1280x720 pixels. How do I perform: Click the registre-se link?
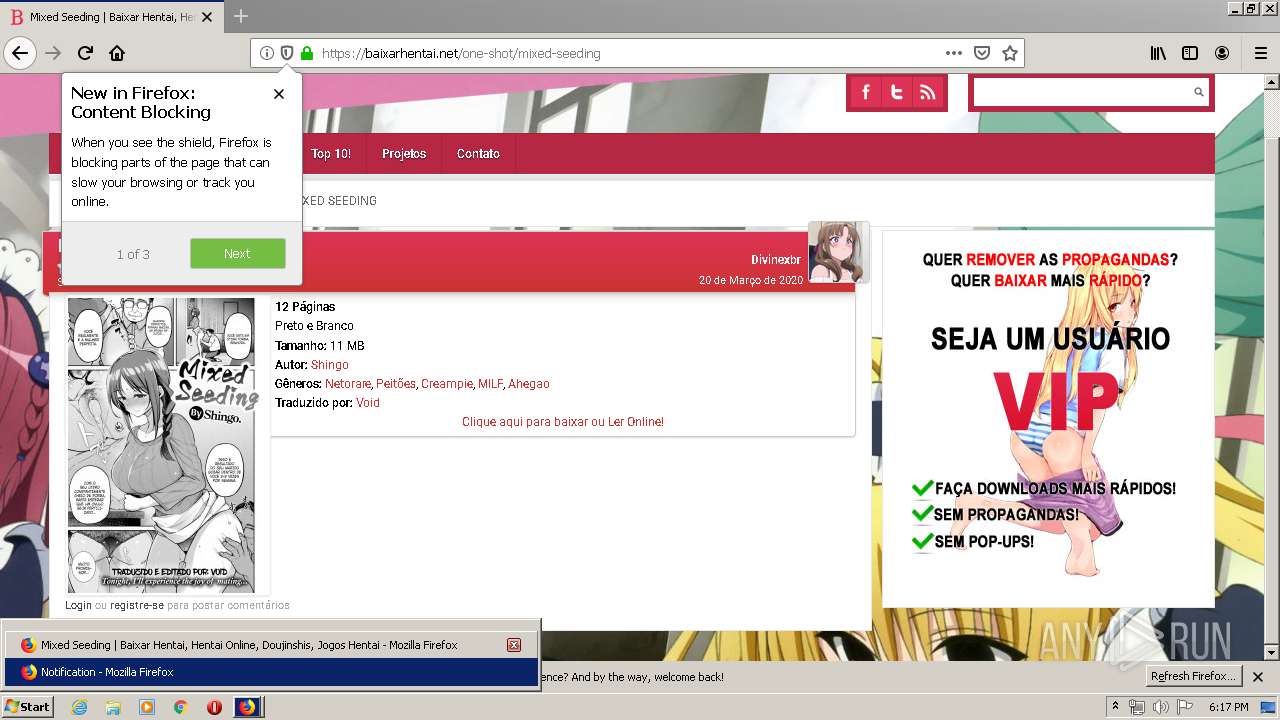pos(137,605)
